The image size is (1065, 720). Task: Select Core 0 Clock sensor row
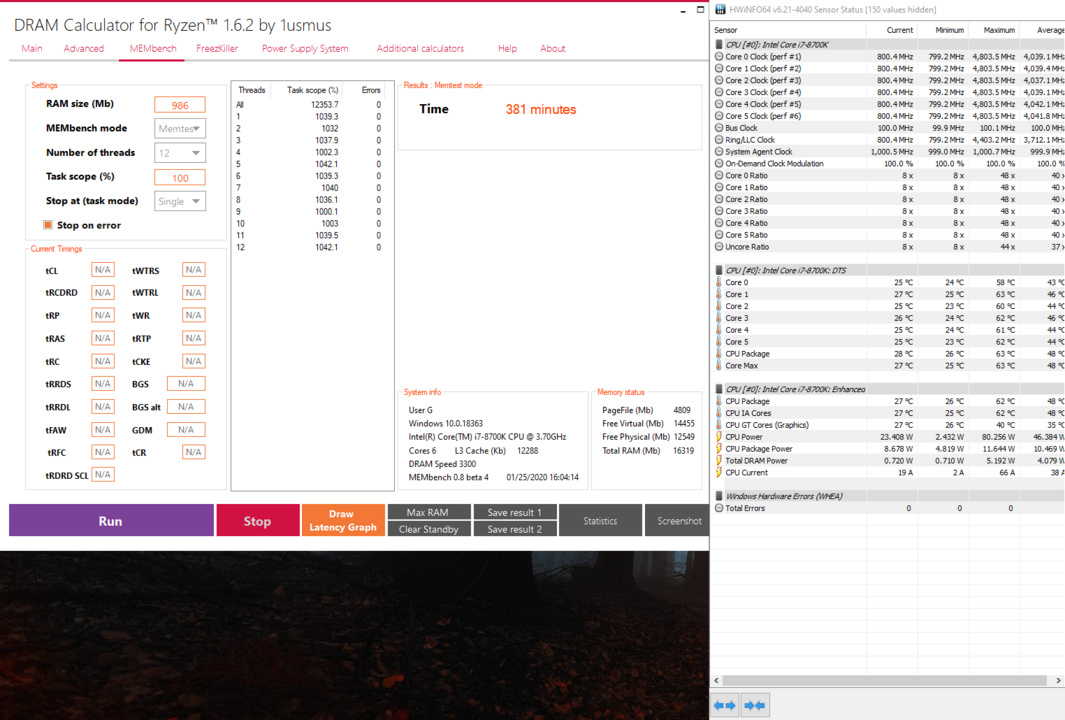click(x=889, y=57)
